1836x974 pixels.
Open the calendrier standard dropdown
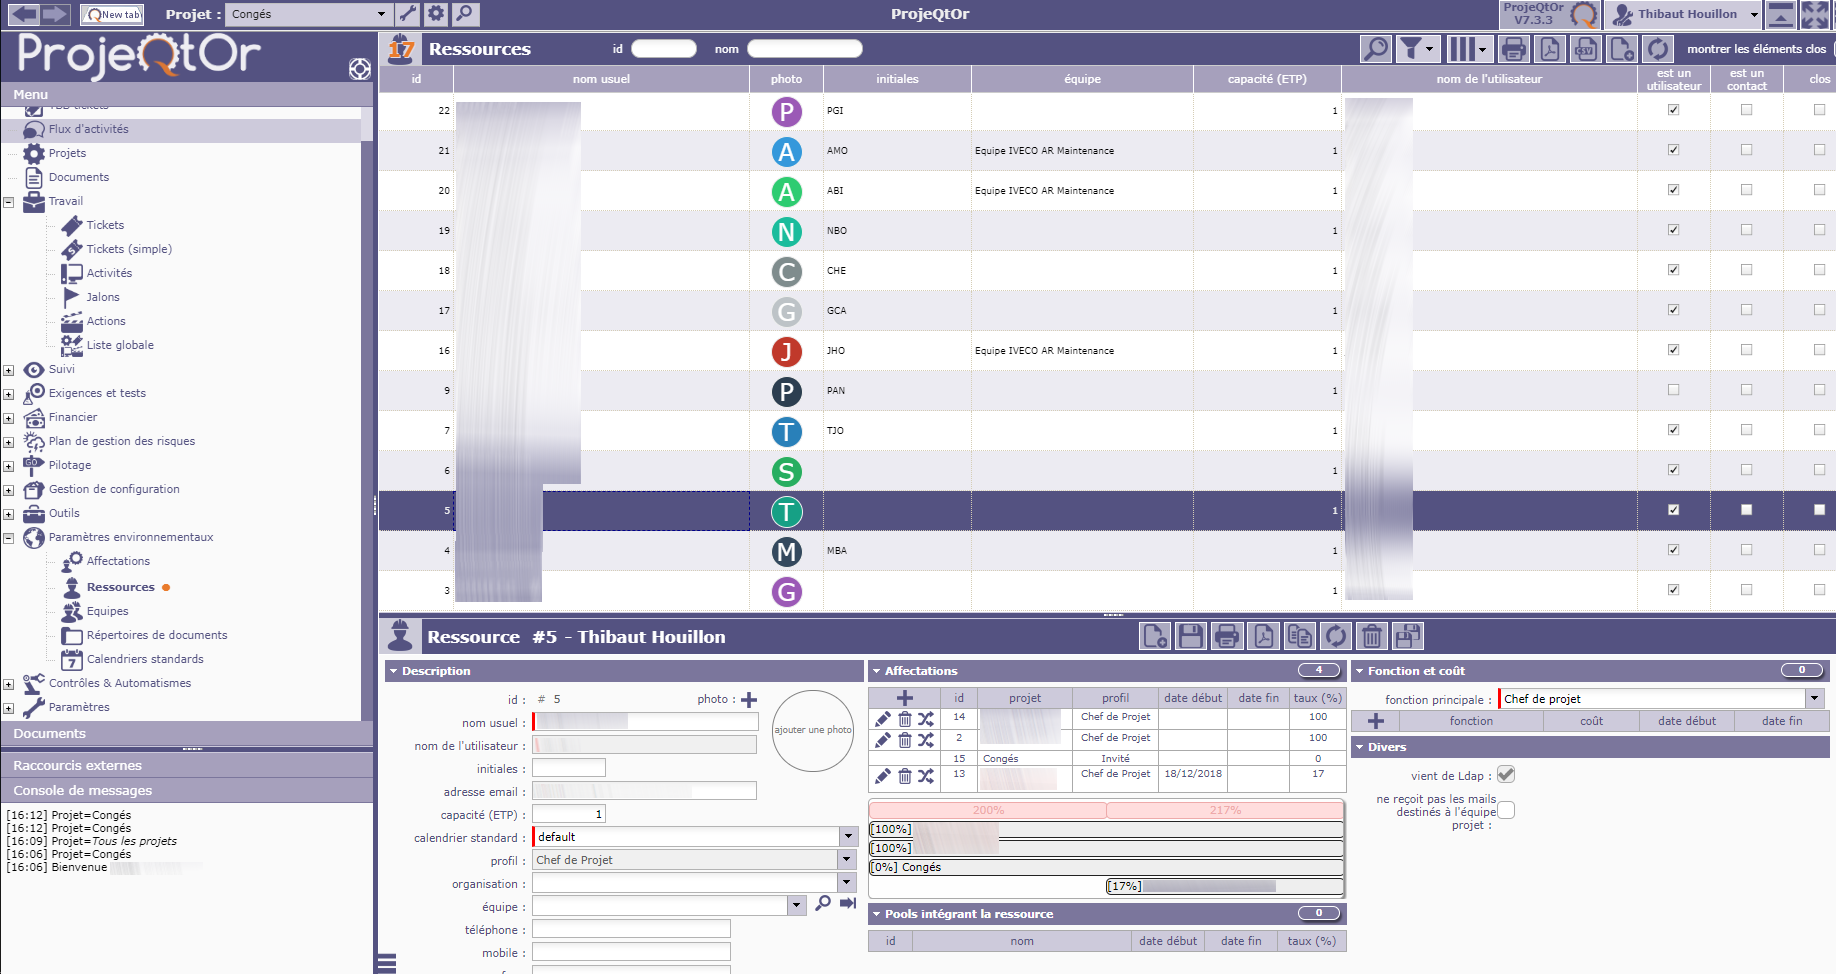click(848, 836)
